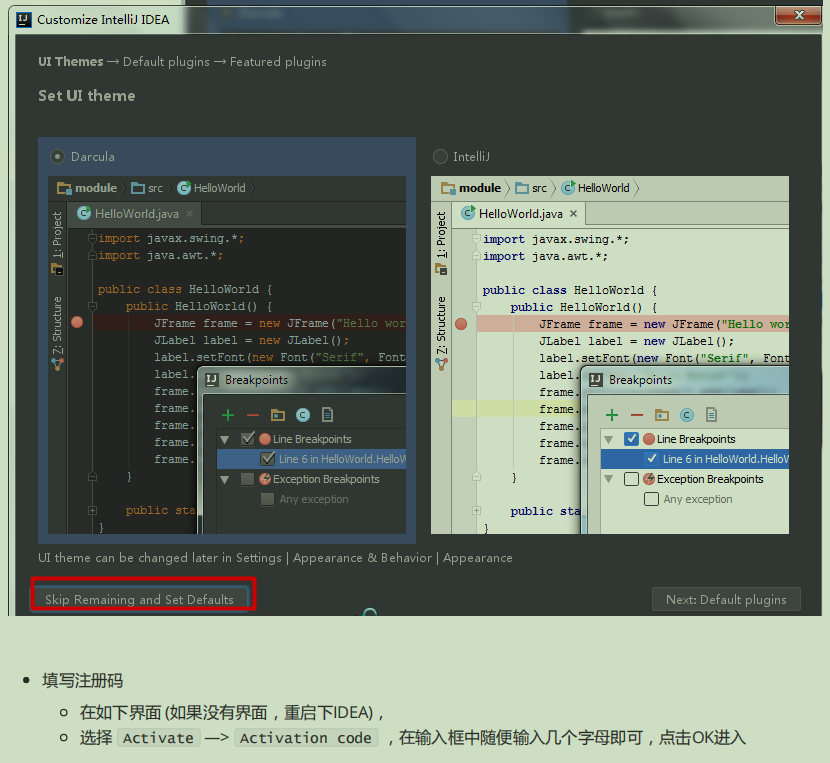Click the module folder icon in Darcula preview
830x763 pixels.
tap(64, 188)
